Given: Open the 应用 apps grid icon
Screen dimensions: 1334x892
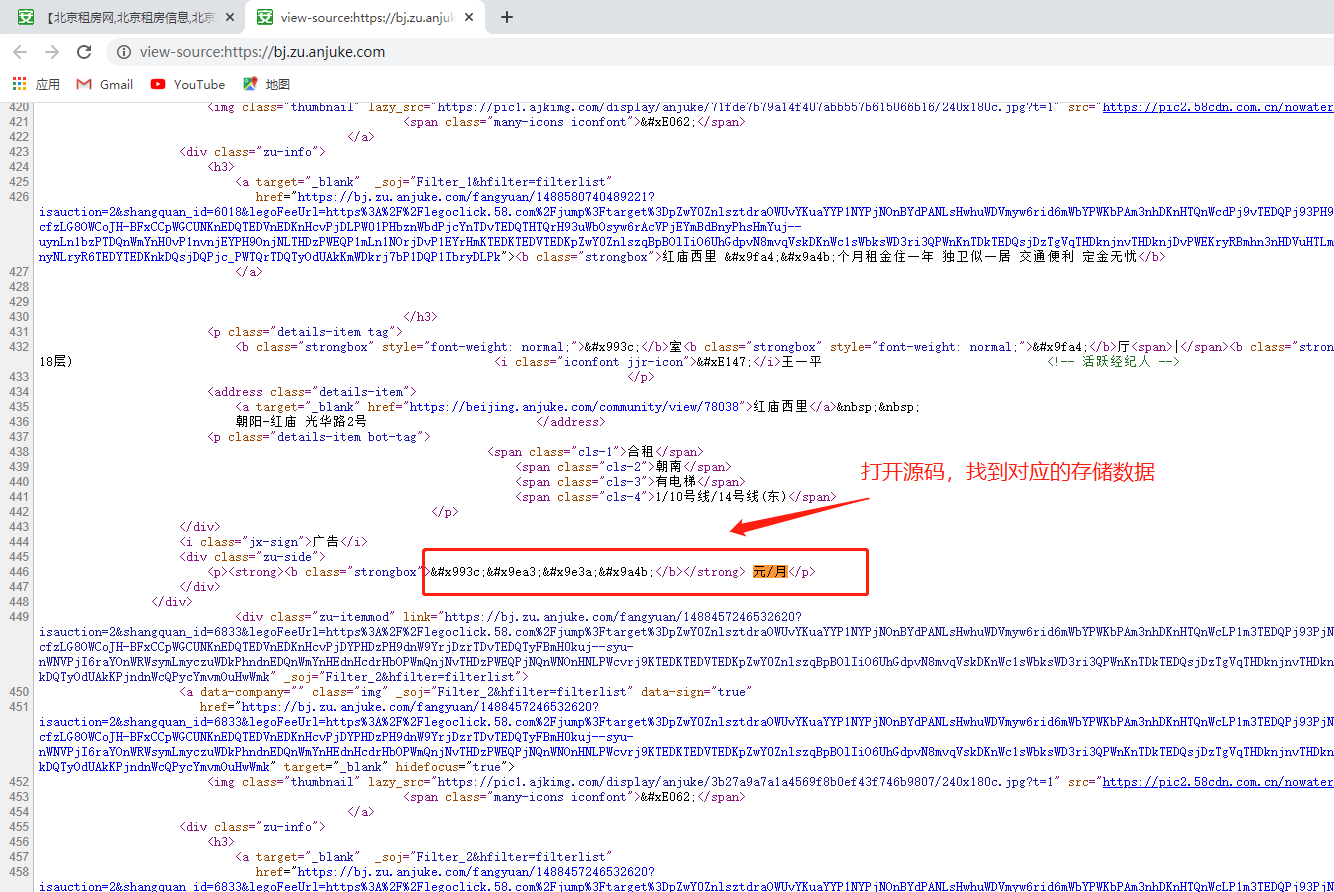Looking at the screenshot, I should point(17,84).
